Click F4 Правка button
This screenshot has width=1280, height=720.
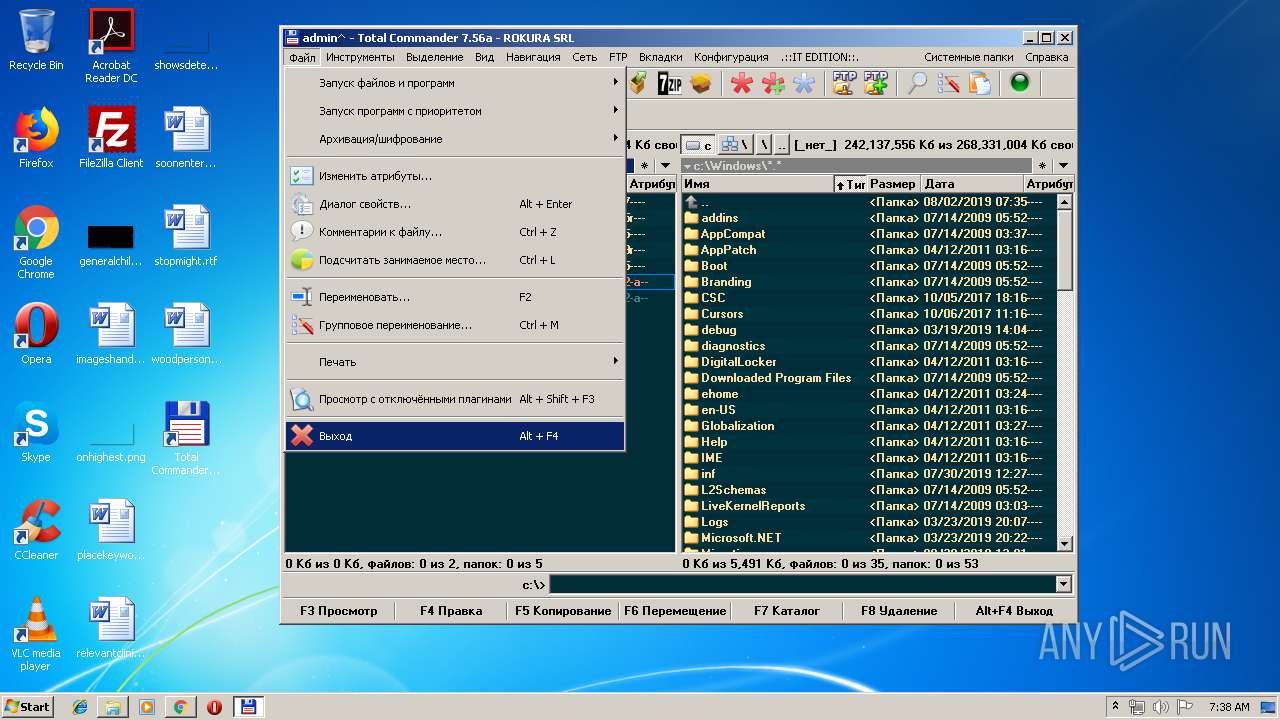pyautogui.click(x=451, y=610)
